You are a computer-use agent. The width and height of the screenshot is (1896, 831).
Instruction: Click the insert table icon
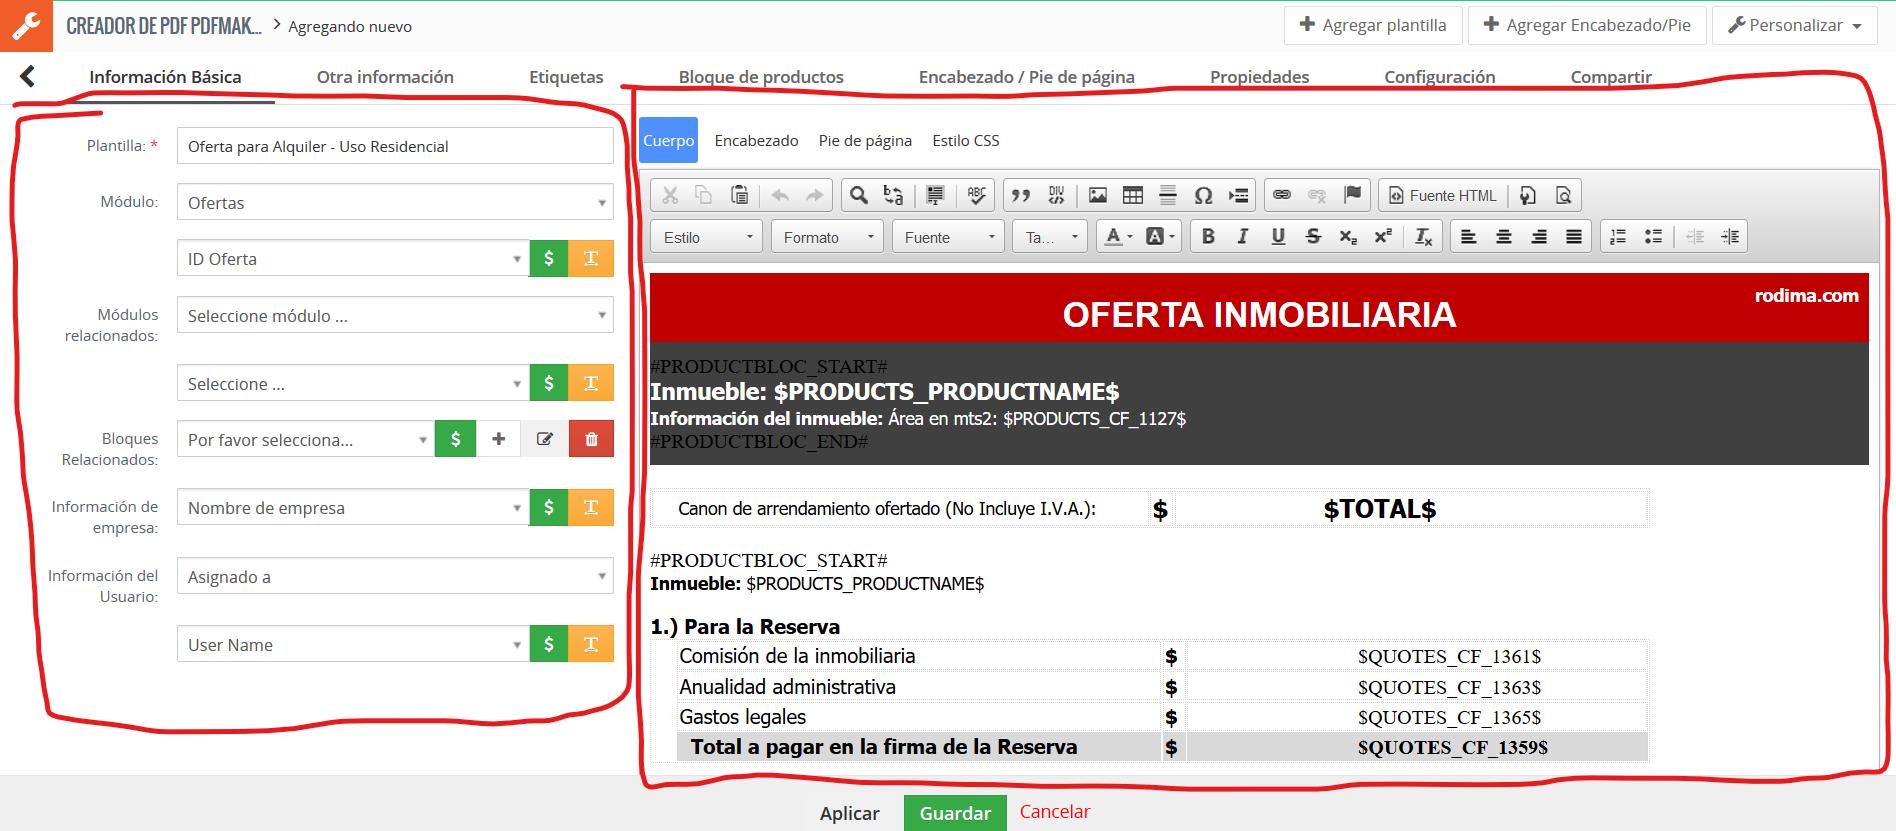pos(1132,195)
